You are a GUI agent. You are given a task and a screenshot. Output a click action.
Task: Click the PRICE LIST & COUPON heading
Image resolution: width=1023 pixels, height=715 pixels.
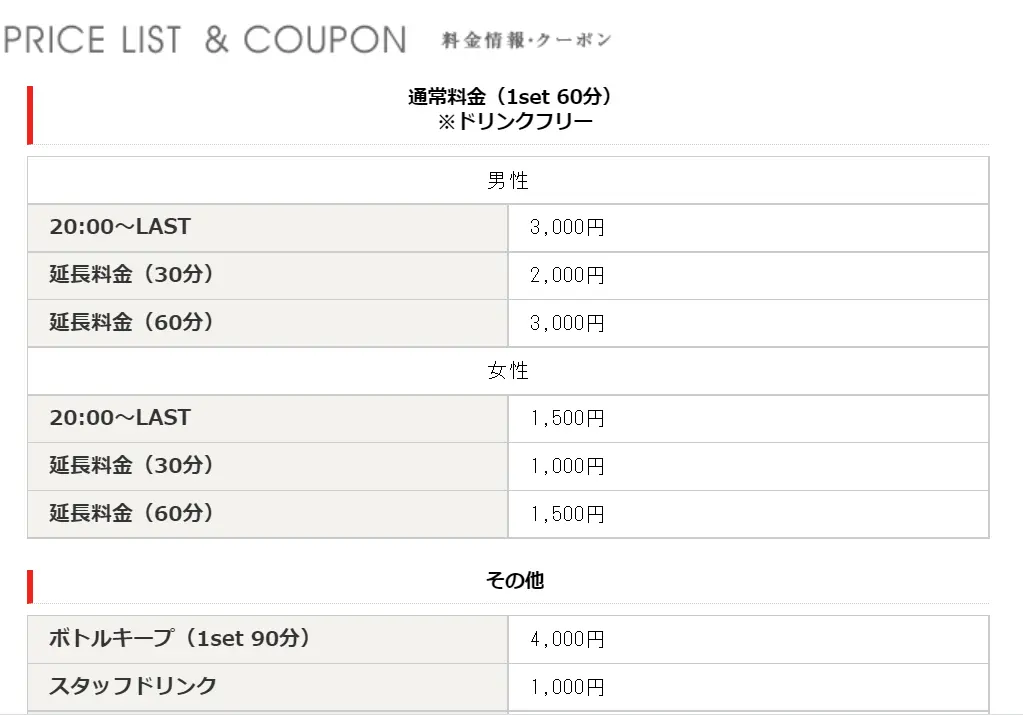(x=205, y=40)
